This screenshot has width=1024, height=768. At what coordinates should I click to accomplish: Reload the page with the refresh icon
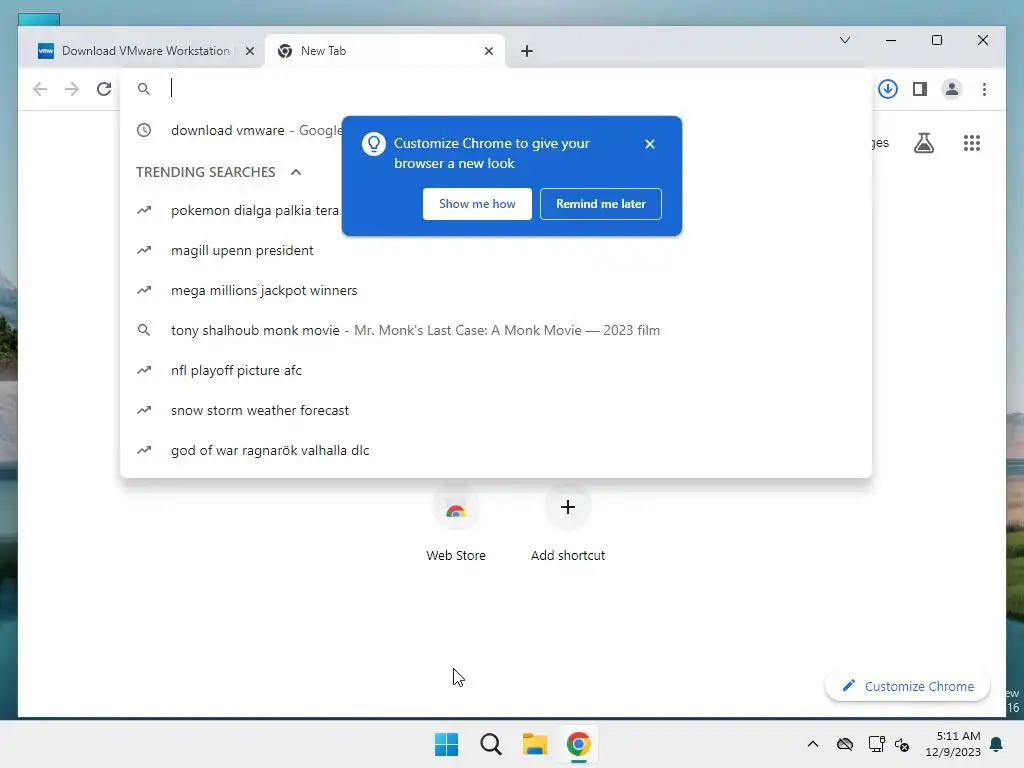(104, 89)
